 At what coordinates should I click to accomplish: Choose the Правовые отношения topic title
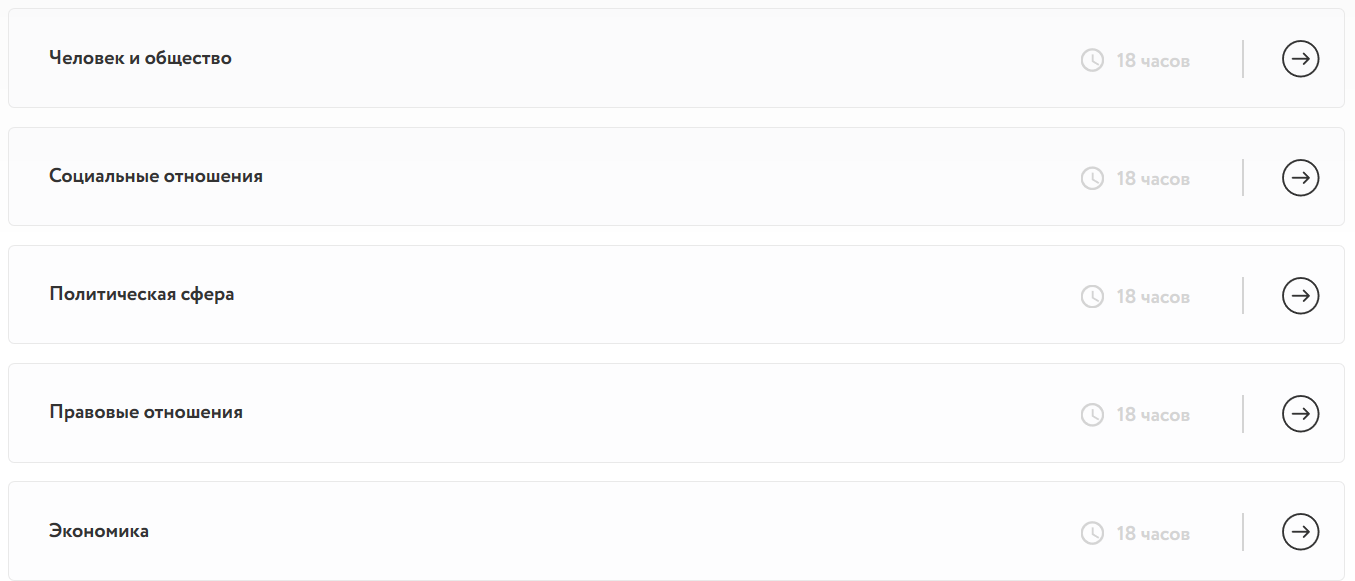(146, 412)
